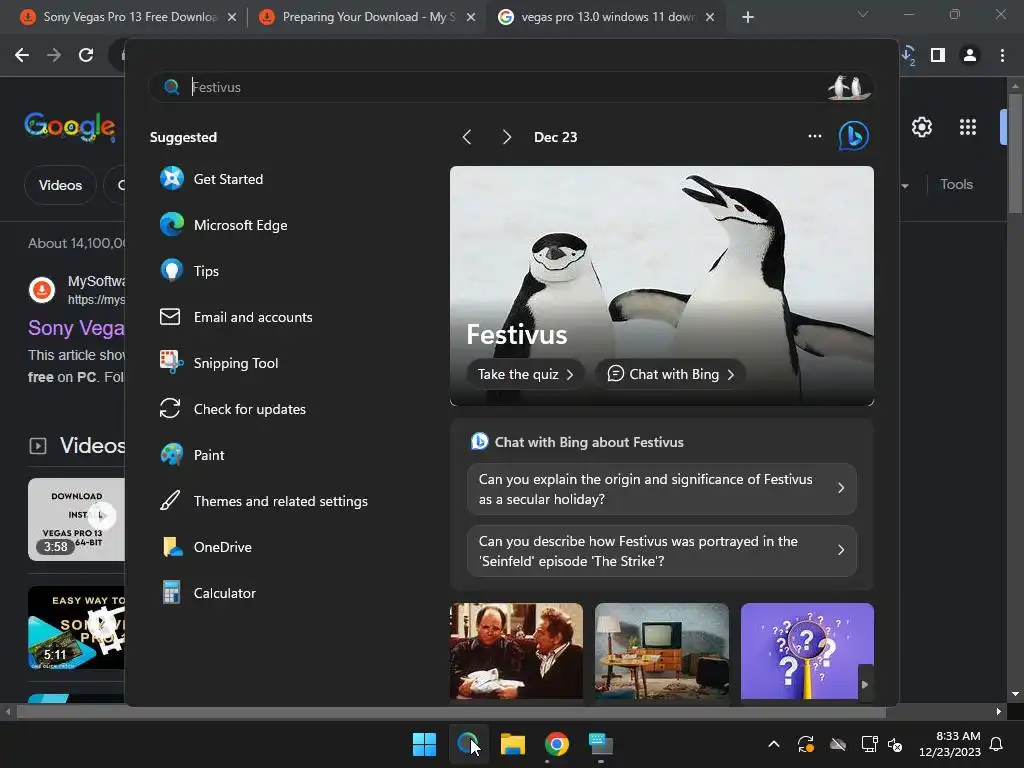This screenshot has height=768, width=1024.
Task: Go to previous day in search highlights
Action: pos(466,137)
